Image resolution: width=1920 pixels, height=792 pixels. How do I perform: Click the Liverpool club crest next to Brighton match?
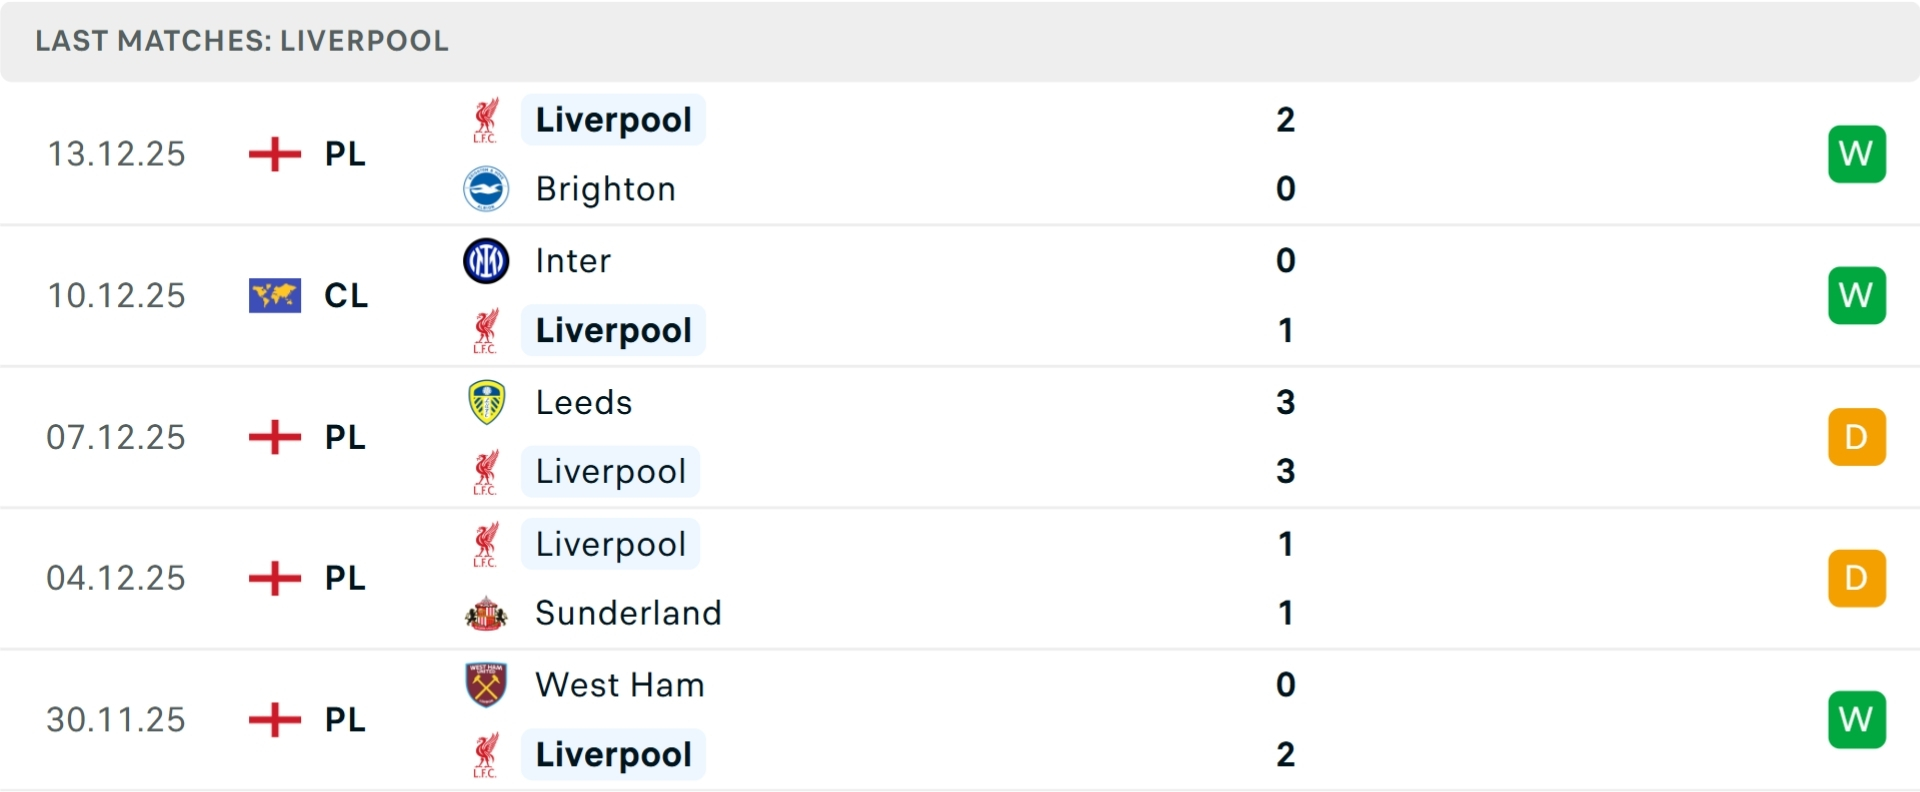tap(487, 119)
